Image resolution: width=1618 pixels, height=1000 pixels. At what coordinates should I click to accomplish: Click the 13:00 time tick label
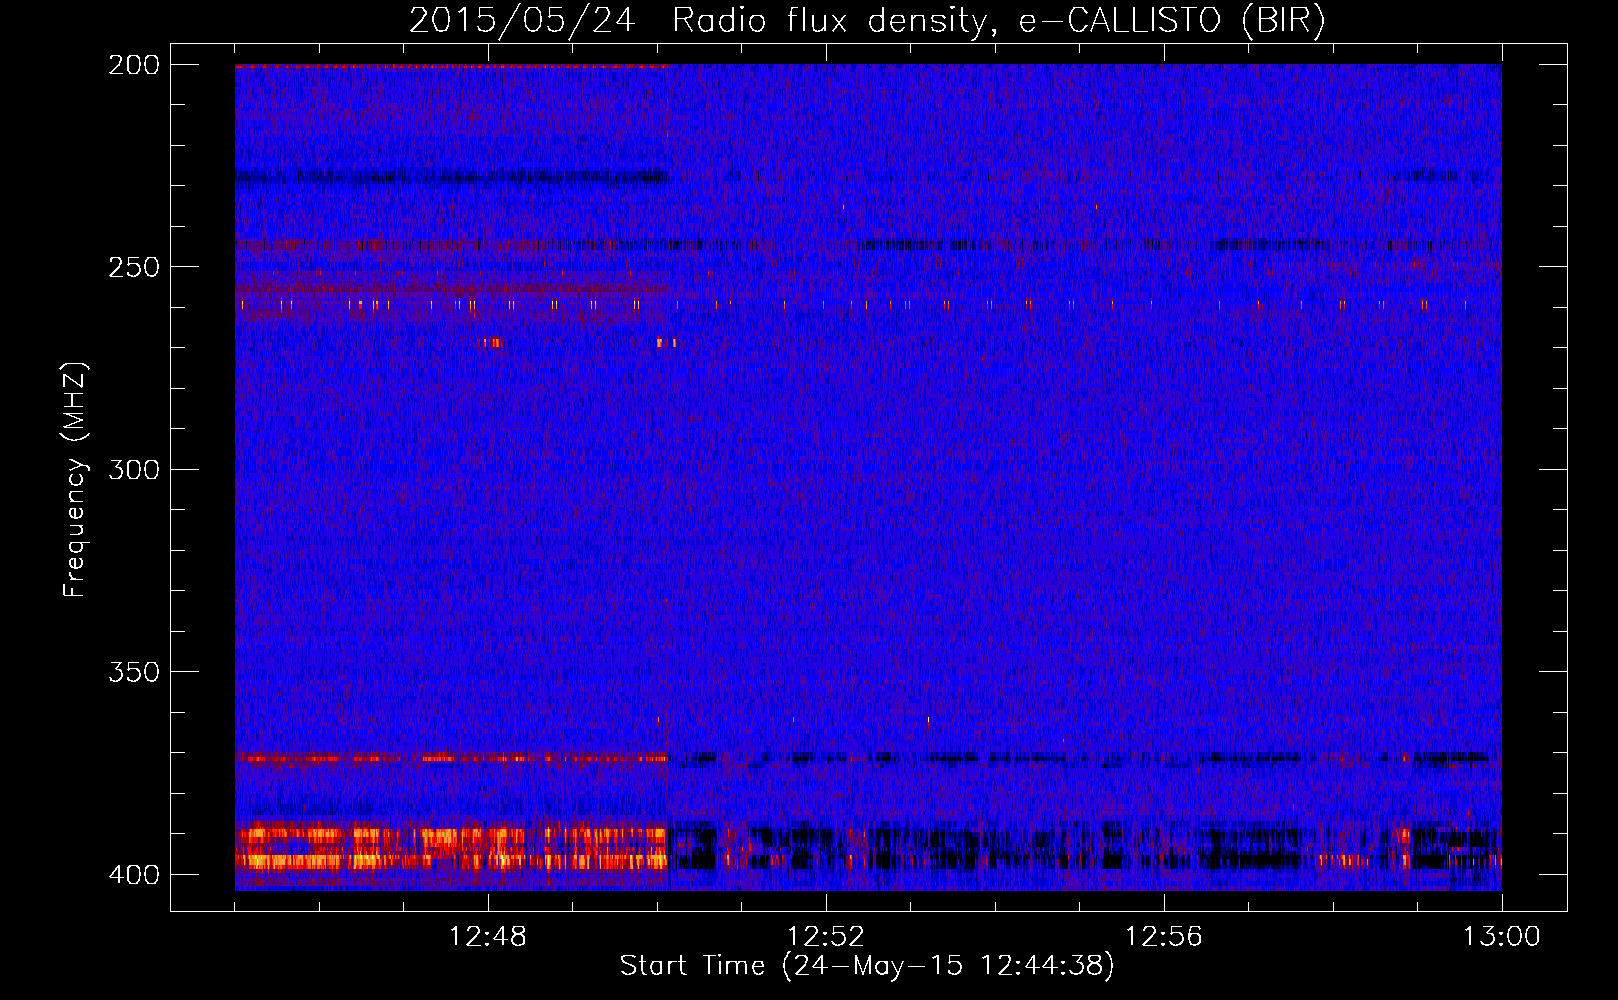[1501, 937]
